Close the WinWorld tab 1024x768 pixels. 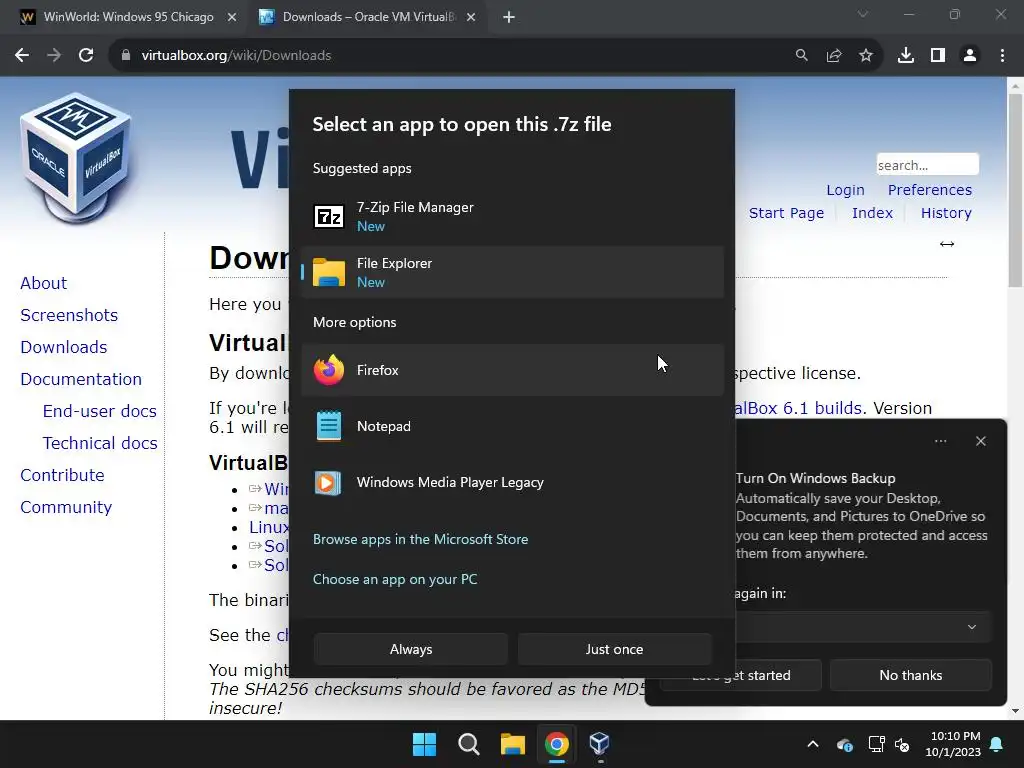tap(232, 17)
